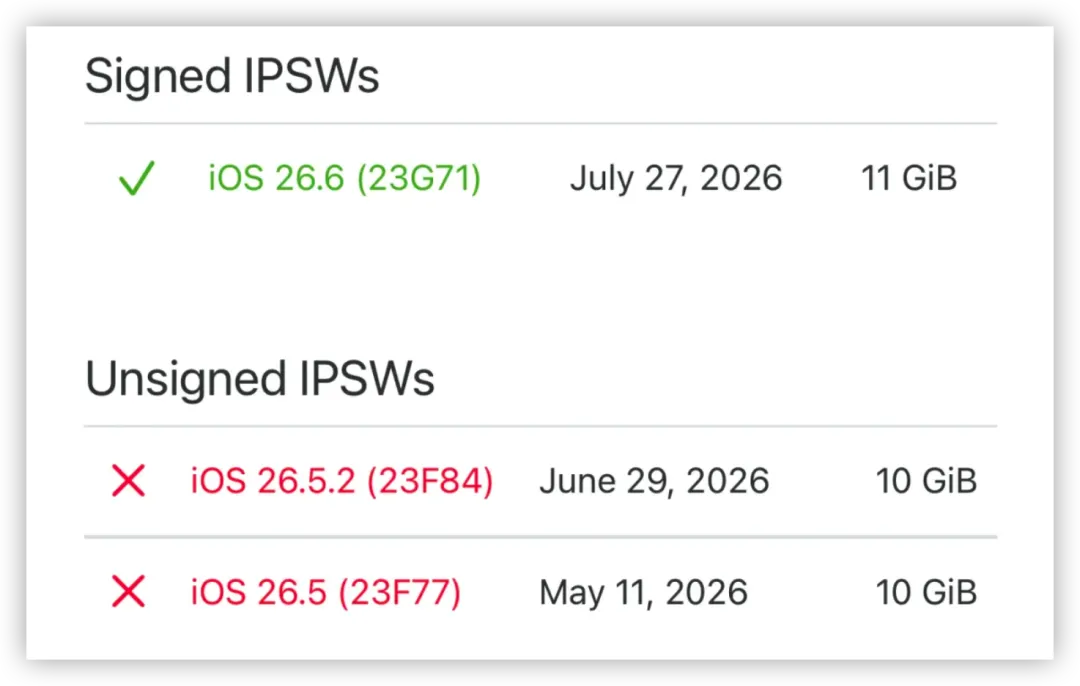Click the divider between iOS 26.5.2 and 26.5 rows
The width and height of the screenshot is (1080, 686).
541,537
